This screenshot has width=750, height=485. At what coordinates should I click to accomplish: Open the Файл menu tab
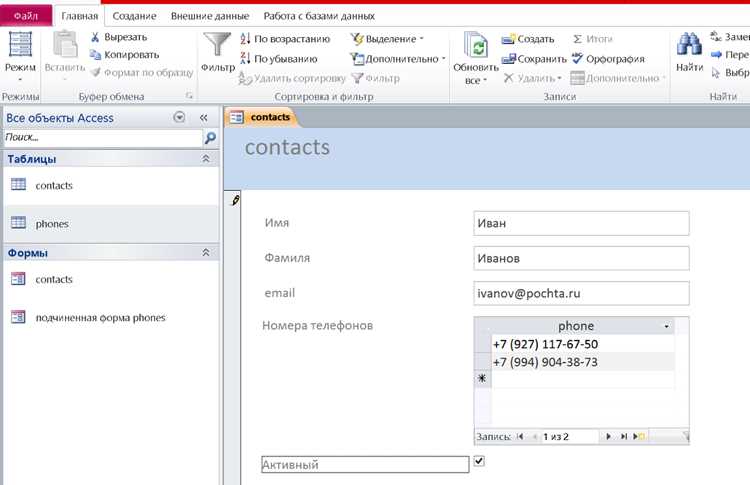point(26,16)
